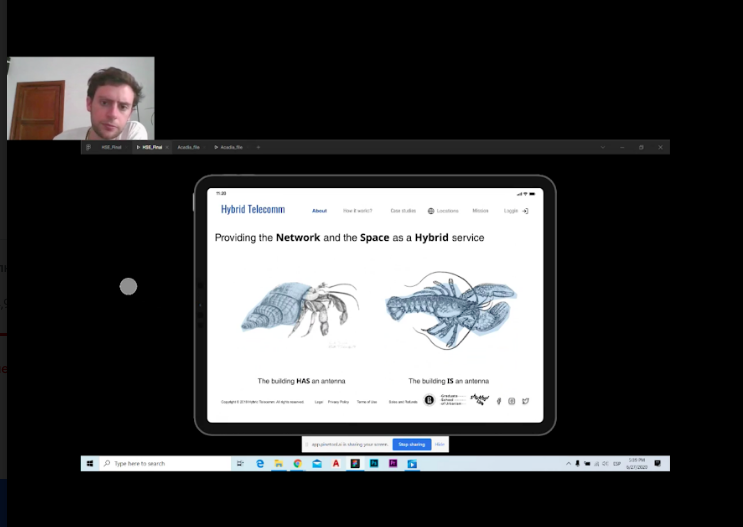The height and width of the screenshot is (527, 743).
Task: Click the round black B logo in footer
Action: click(429, 400)
